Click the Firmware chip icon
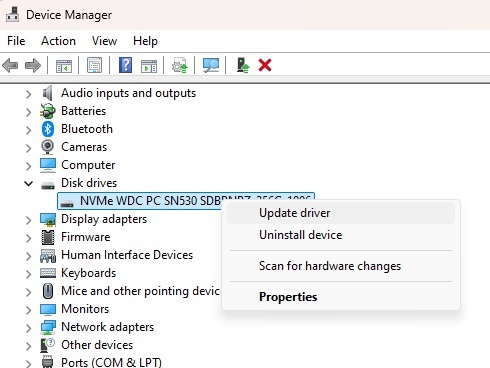The height and width of the screenshot is (368, 490). tap(48, 237)
